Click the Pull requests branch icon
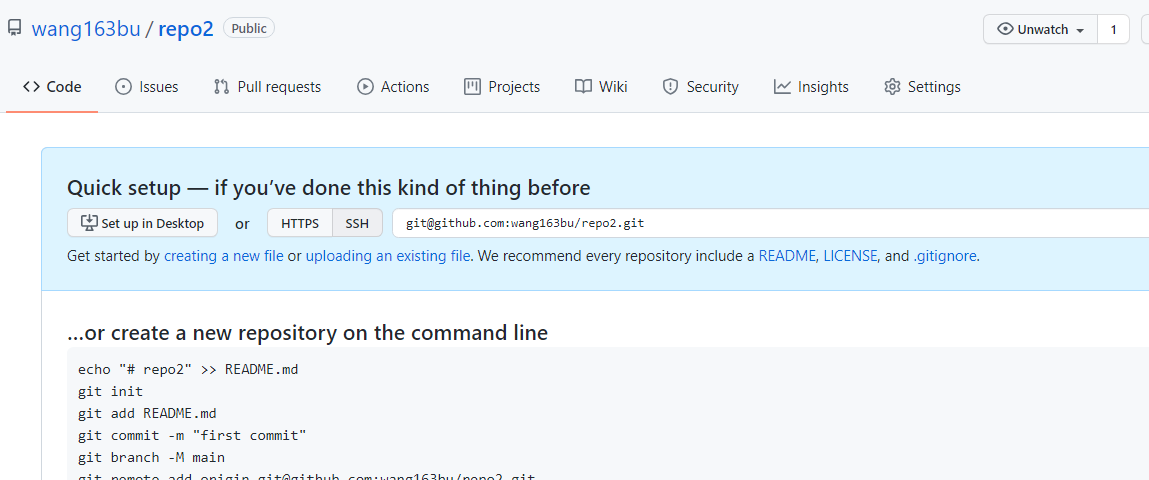1149x480 pixels. [x=221, y=87]
